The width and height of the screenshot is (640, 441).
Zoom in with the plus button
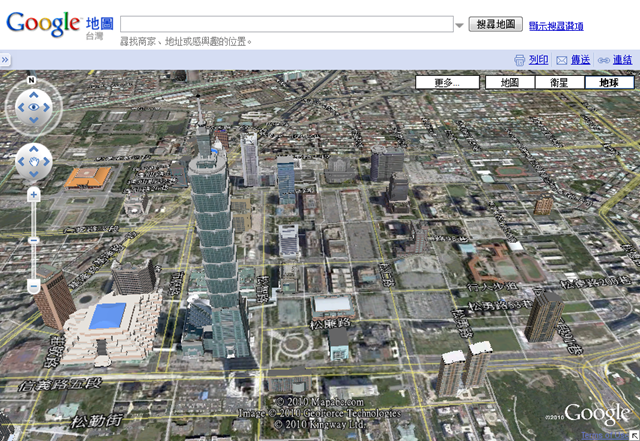tap(33, 195)
